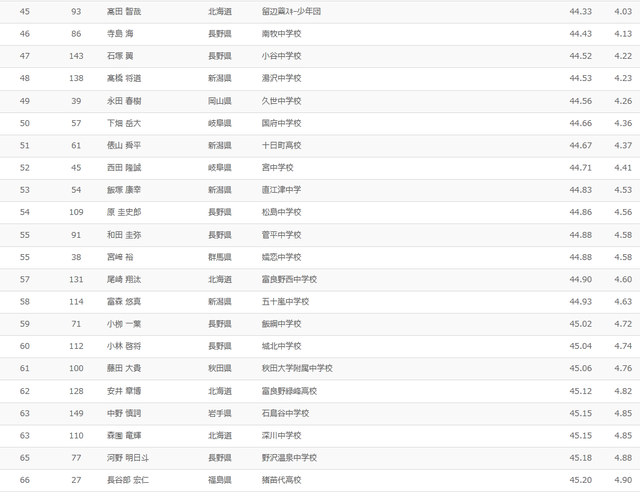Image resolution: width=640 pixels, height=492 pixels.
Task: Select school 城北中学校
Action: pos(282,346)
